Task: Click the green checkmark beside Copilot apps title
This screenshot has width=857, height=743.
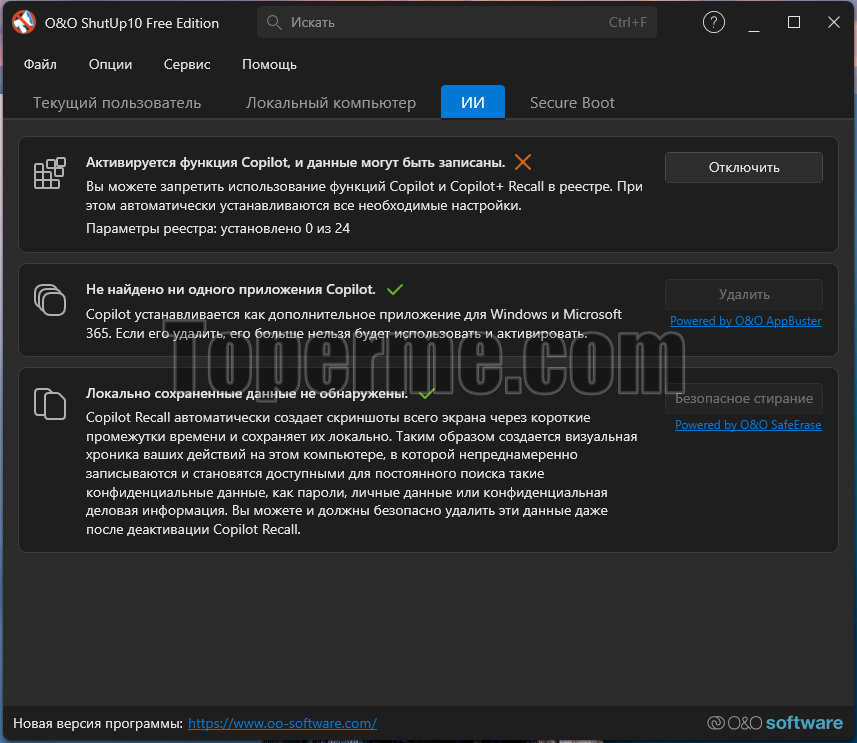Action: (x=395, y=289)
